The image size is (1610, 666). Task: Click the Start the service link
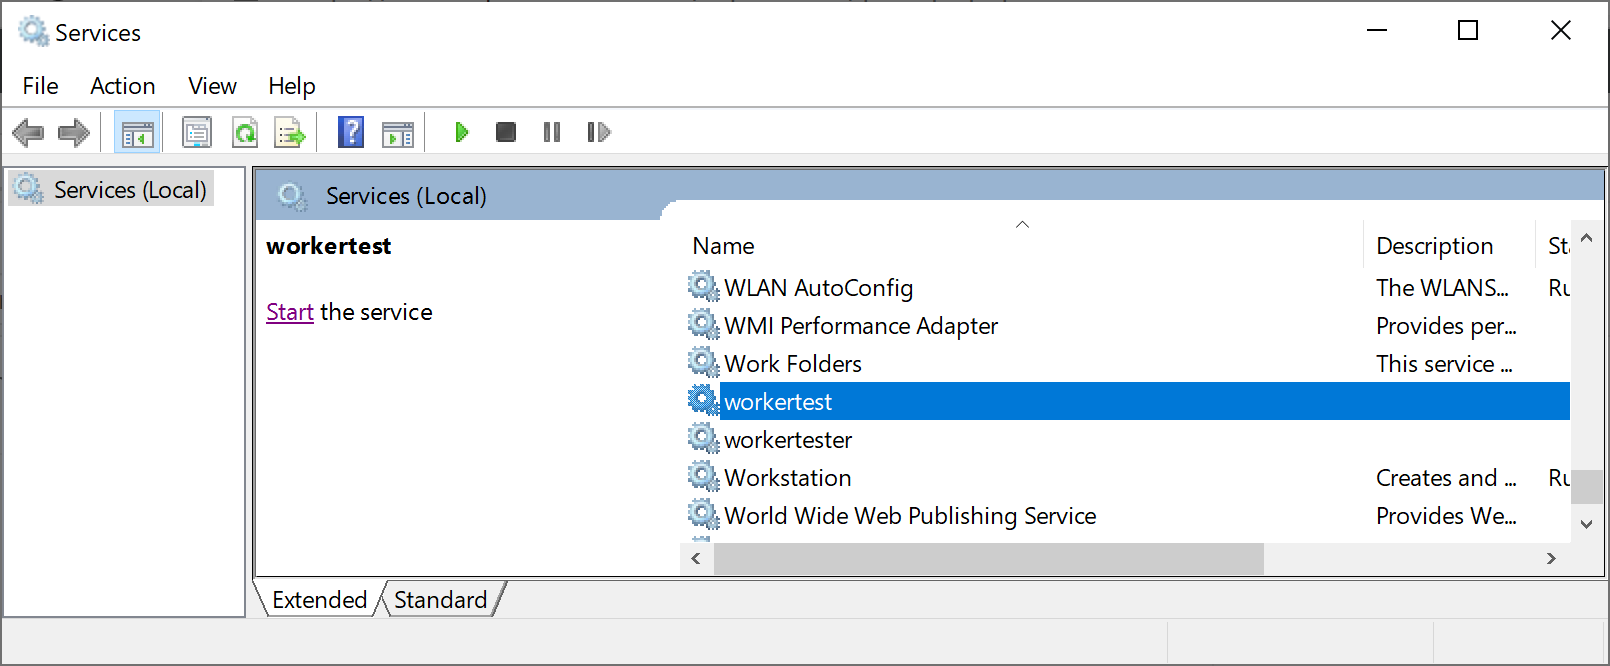pos(290,312)
